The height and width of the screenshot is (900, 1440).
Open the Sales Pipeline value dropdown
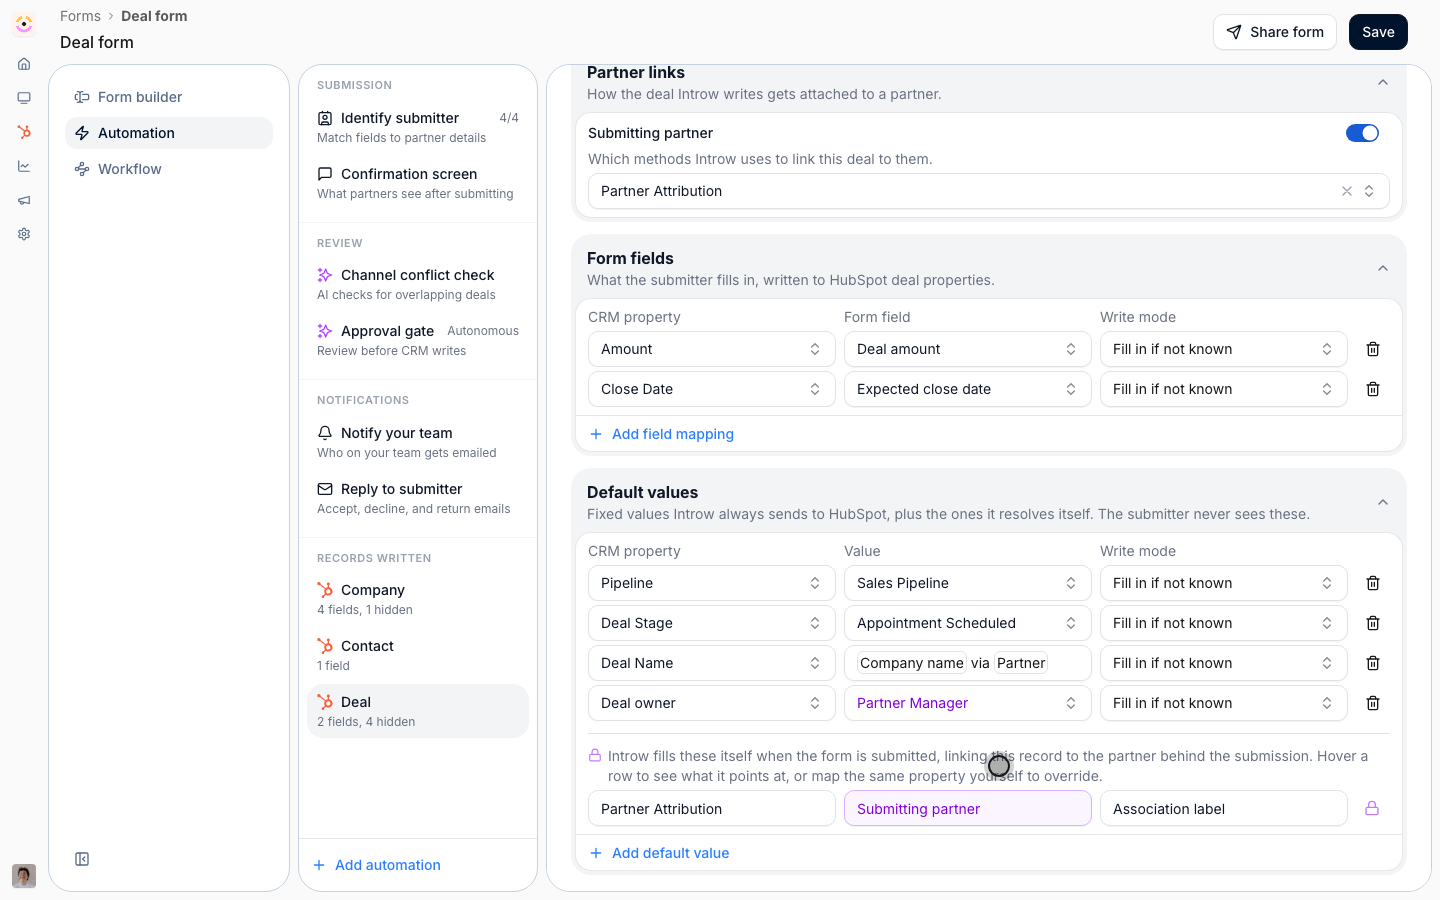968,583
